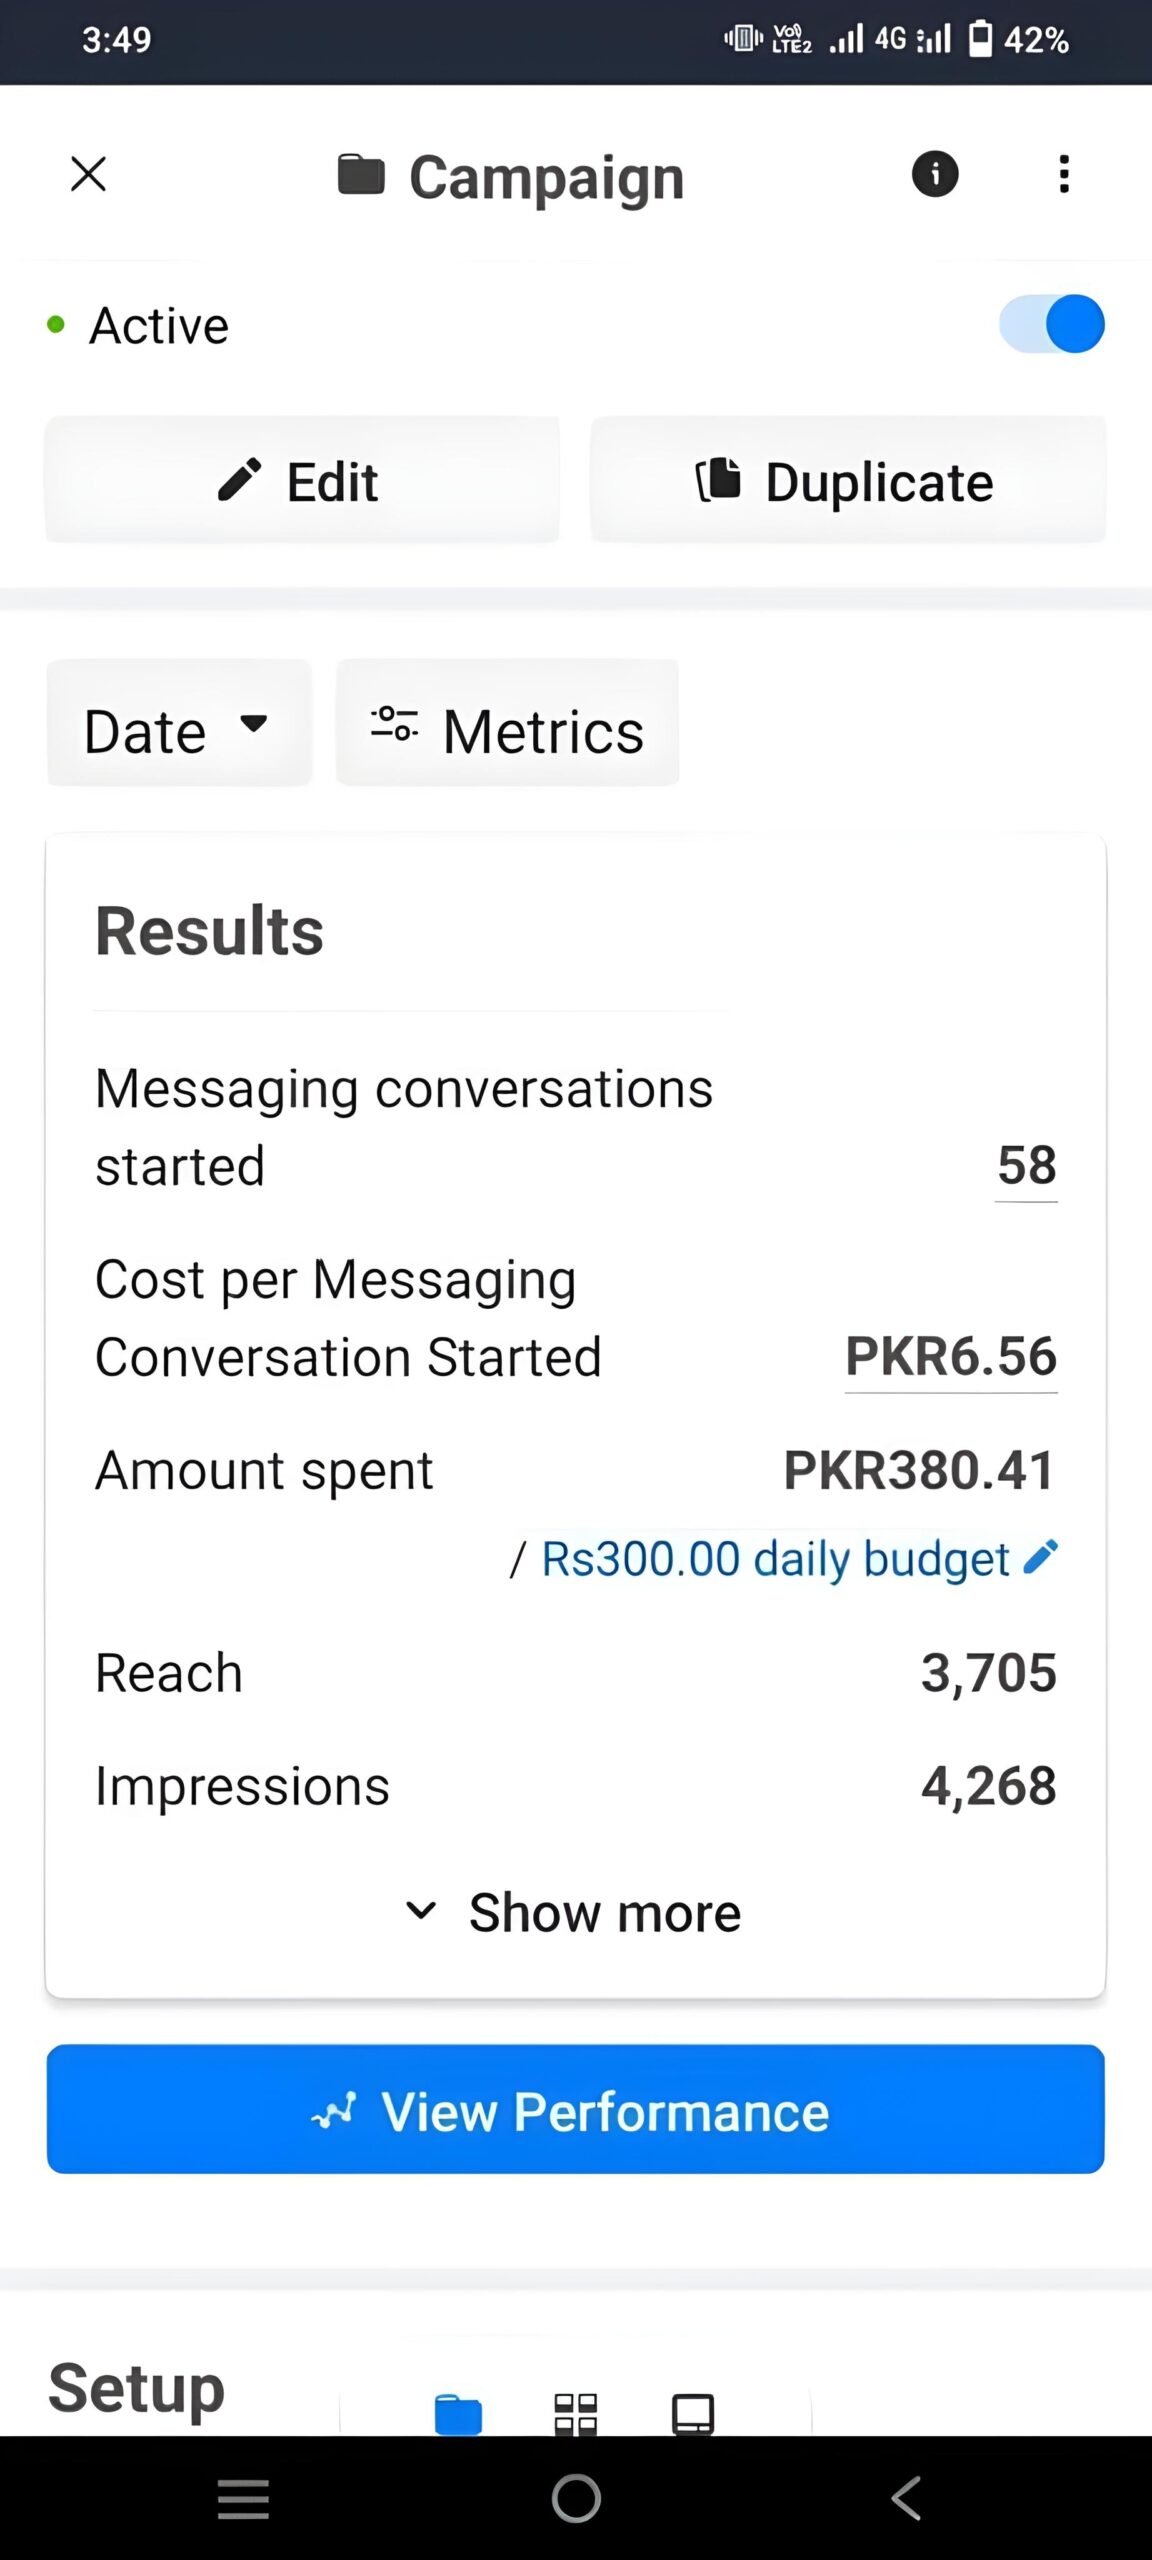Click the pencil icon beside daily budget
Image resolution: width=1152 pixels, height=2560 pixels.
pyautogui.click(x=1040, y=1557)
